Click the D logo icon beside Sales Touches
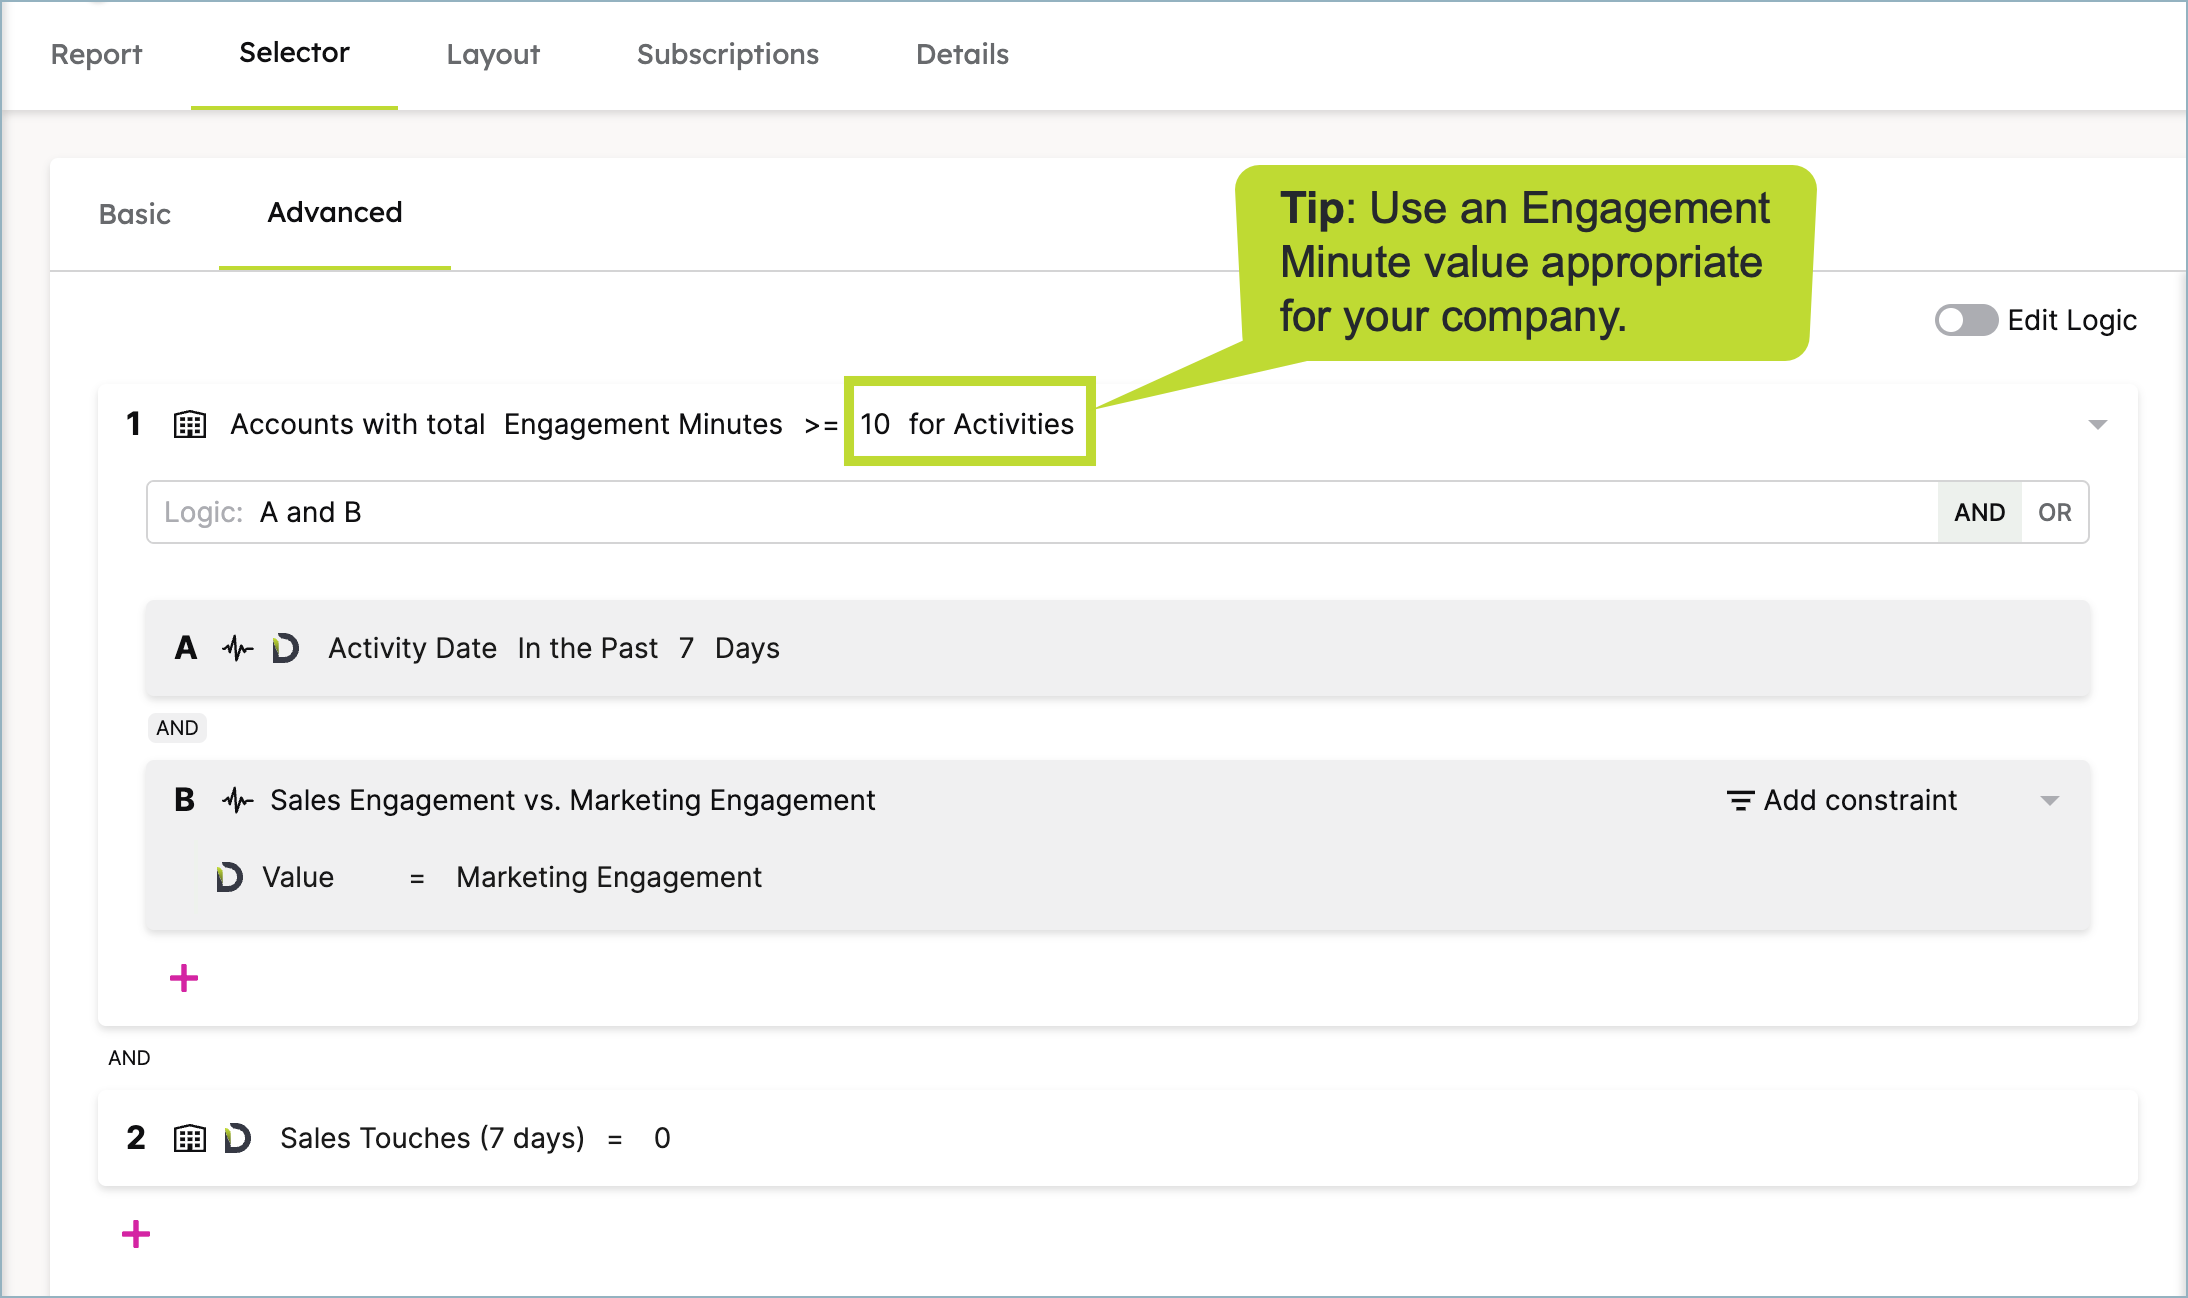This screenshot has height=1298, width=2188. click(238, 1139)
